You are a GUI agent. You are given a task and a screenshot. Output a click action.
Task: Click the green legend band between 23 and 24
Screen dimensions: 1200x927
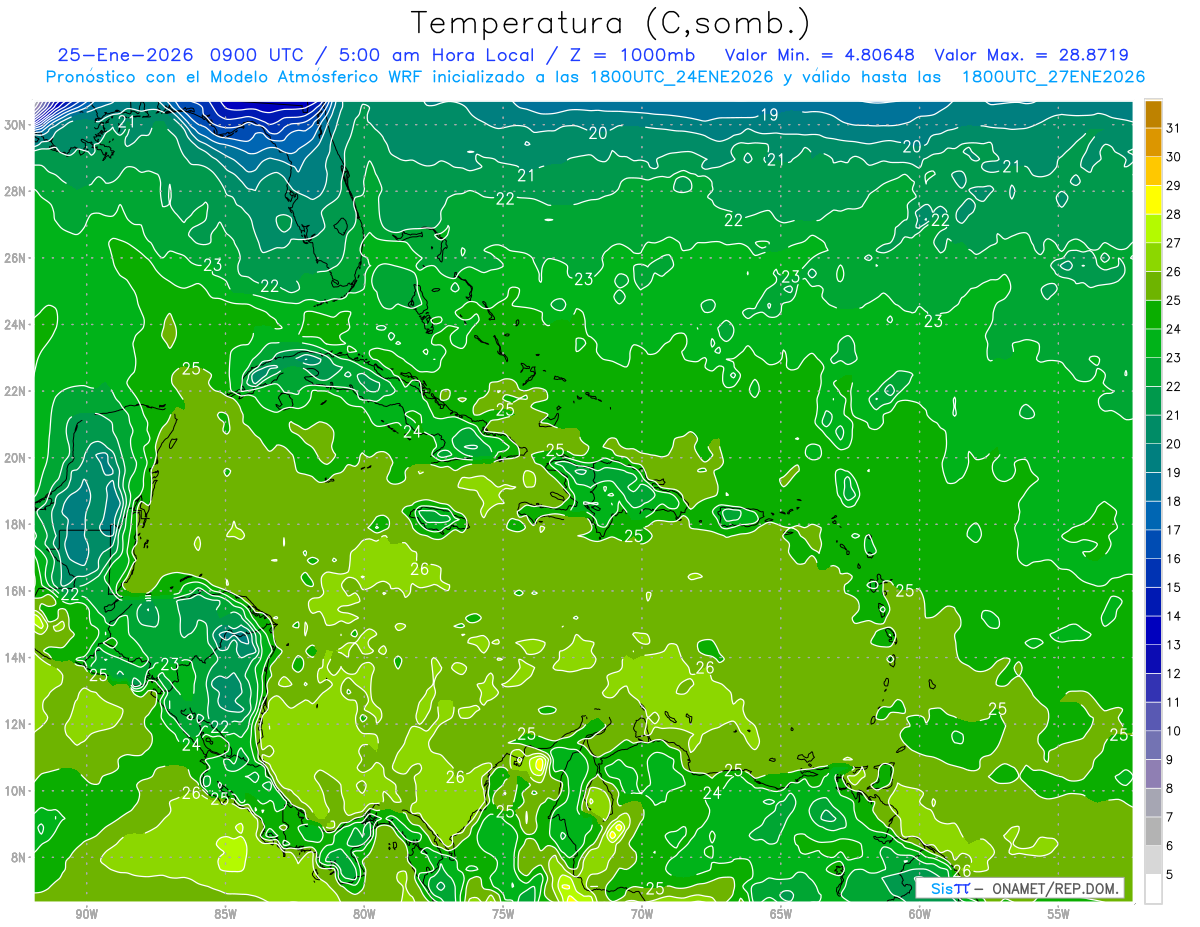[x=1153, y=343]
